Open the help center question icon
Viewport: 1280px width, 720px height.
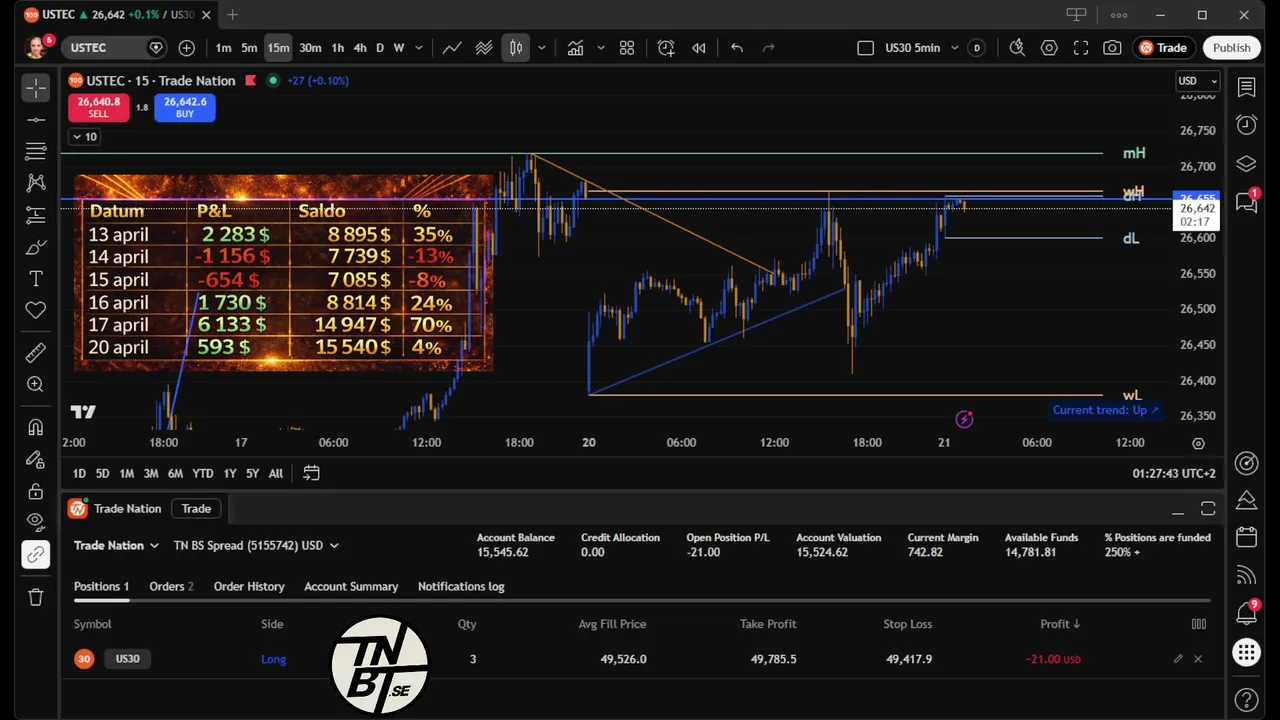(x=1246, y=699)
